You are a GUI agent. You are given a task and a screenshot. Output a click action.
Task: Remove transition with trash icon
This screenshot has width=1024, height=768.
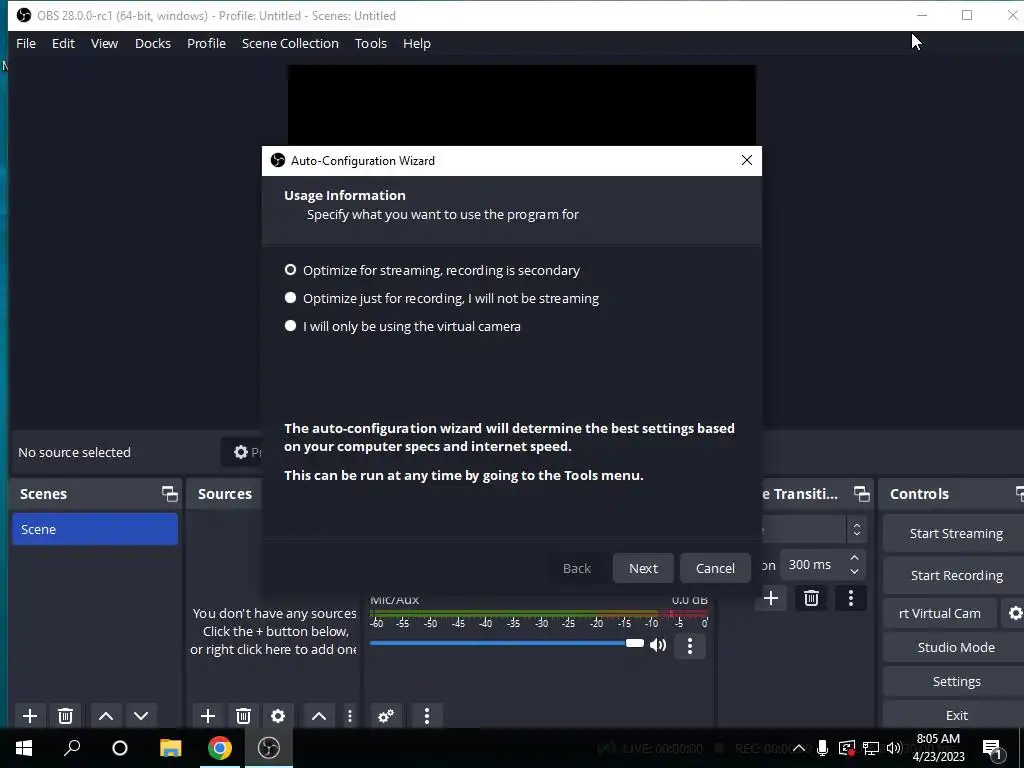(811, 598)
